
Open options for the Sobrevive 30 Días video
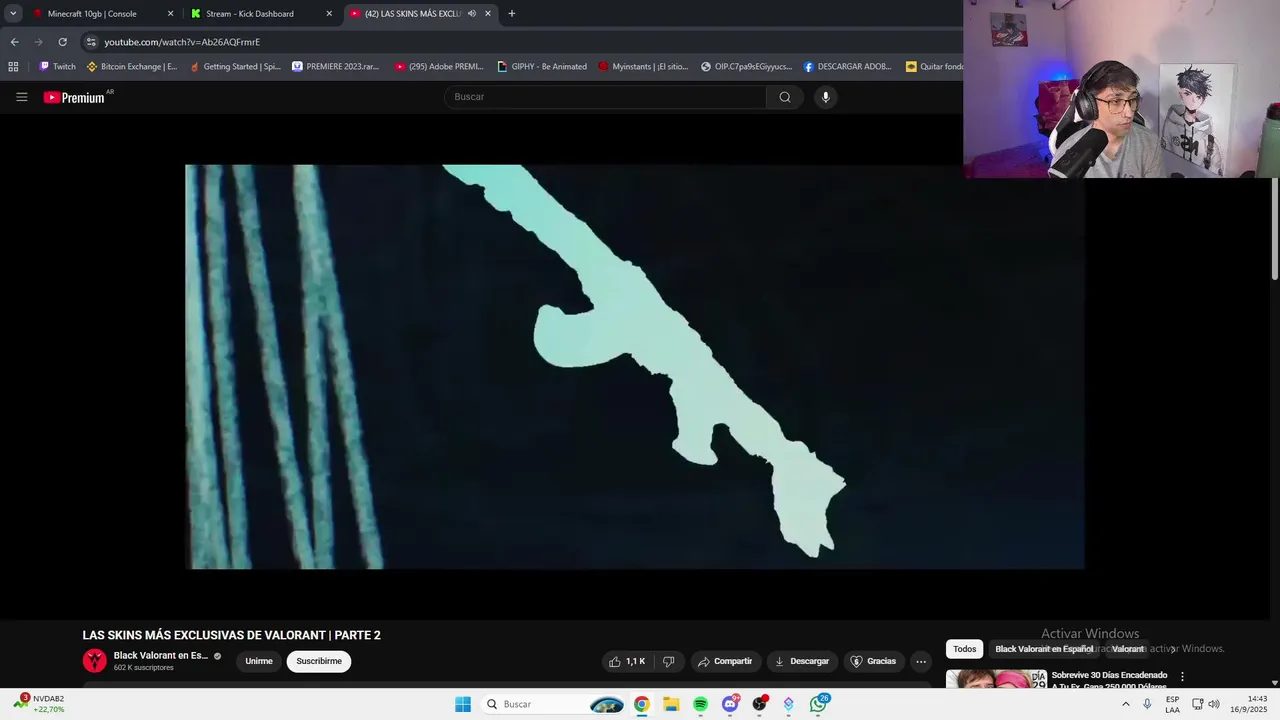pos(1182,677)
